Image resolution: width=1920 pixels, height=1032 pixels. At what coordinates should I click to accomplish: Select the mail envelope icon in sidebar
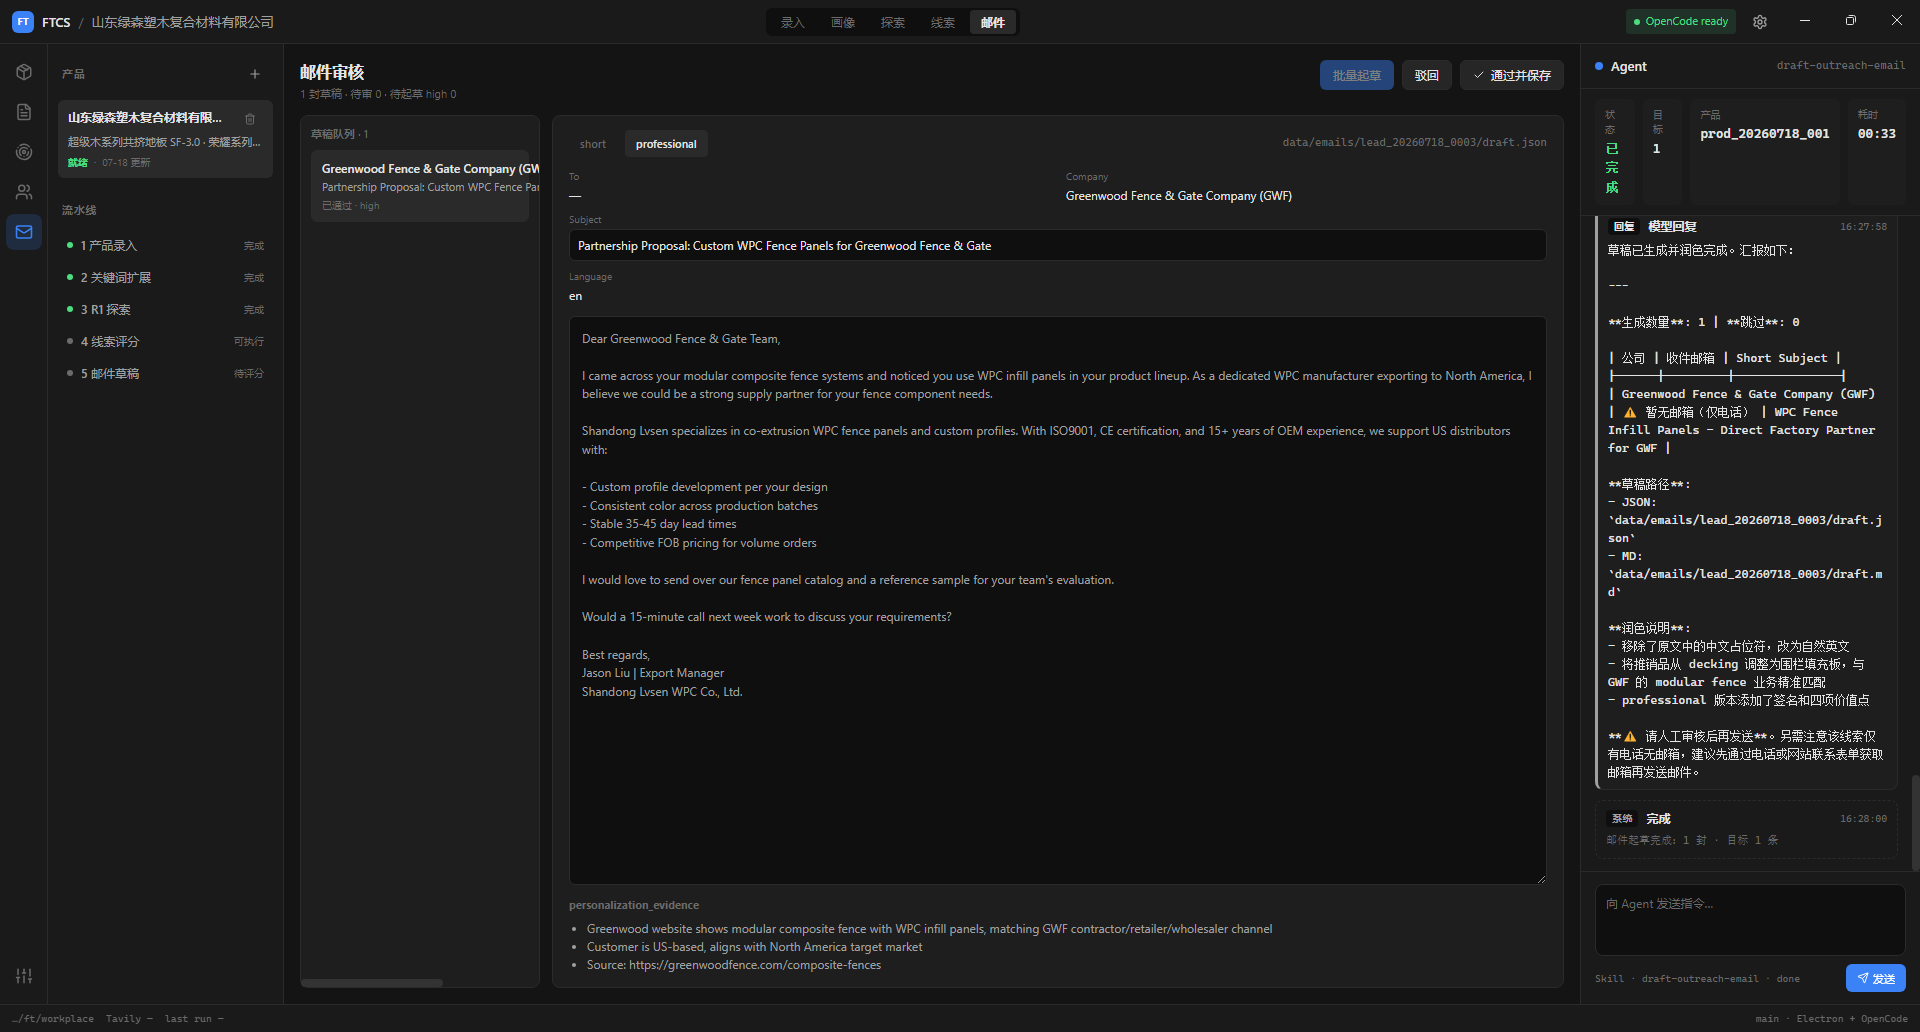(24, 232)
